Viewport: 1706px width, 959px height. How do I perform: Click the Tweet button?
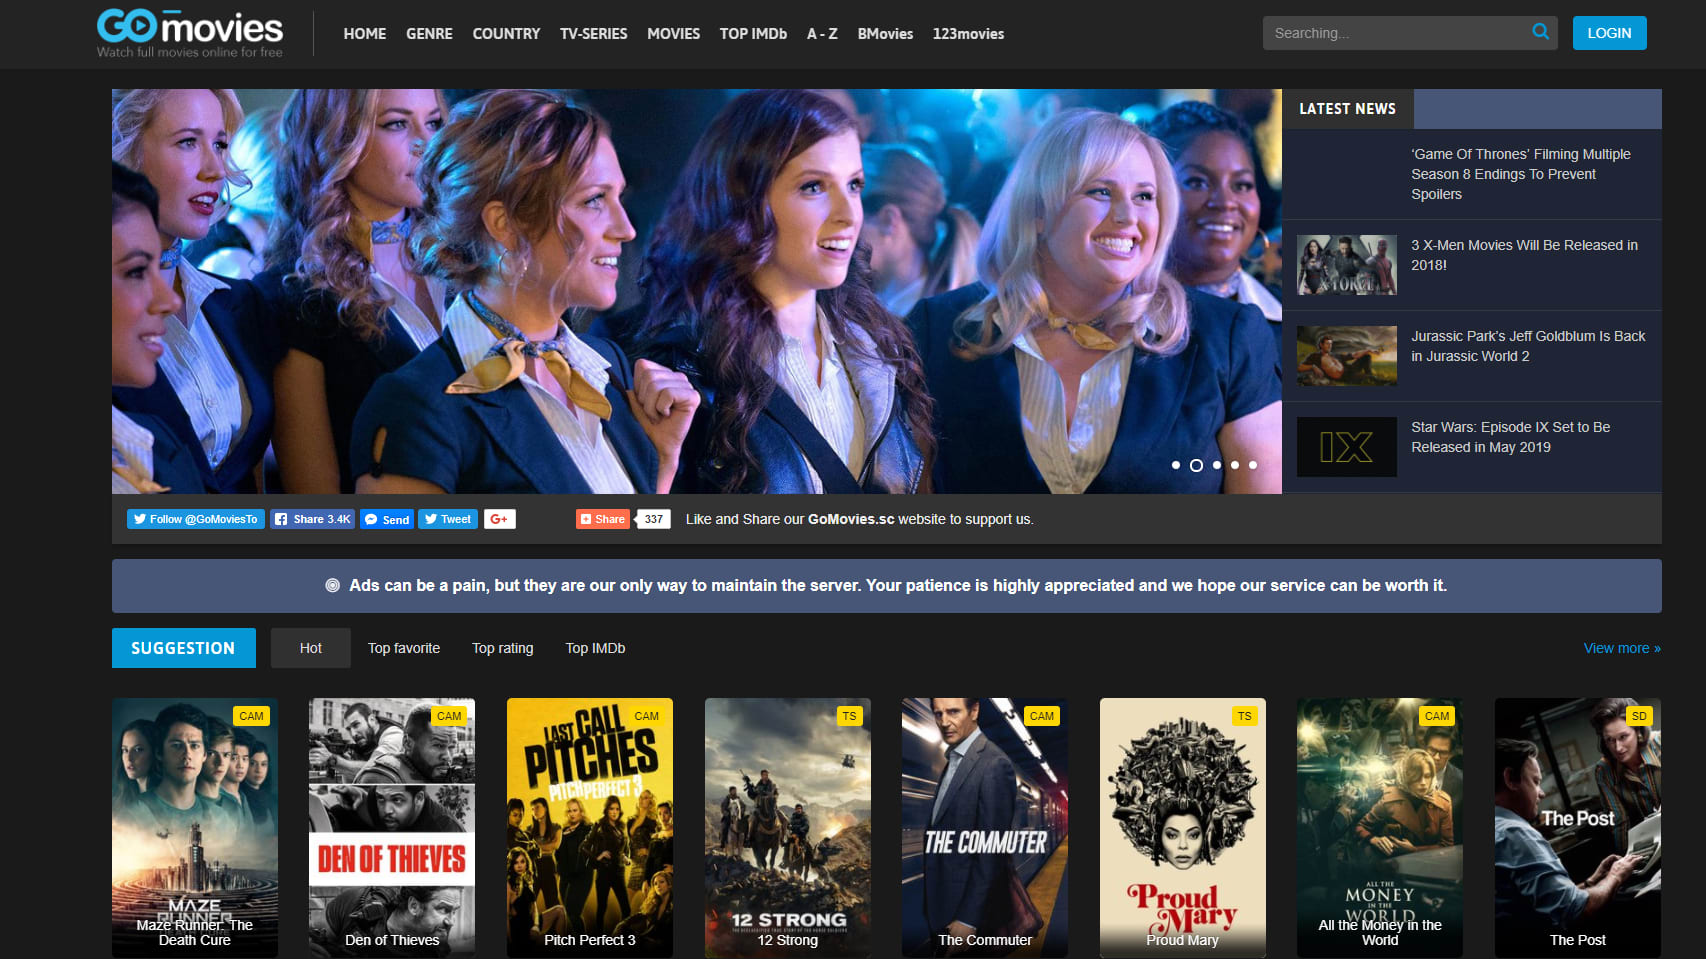447,519
